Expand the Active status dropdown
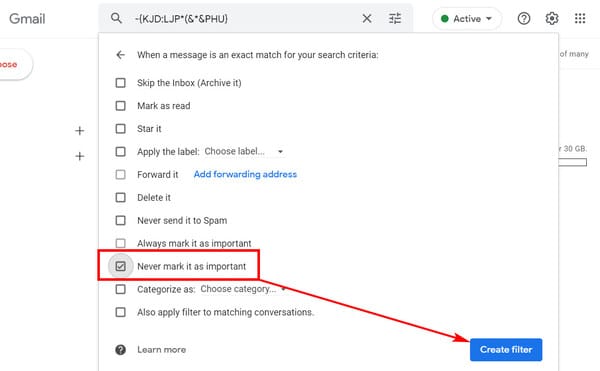Image resolution: width=600 pixels, height=371 pixels. click(x=466, y=18)
